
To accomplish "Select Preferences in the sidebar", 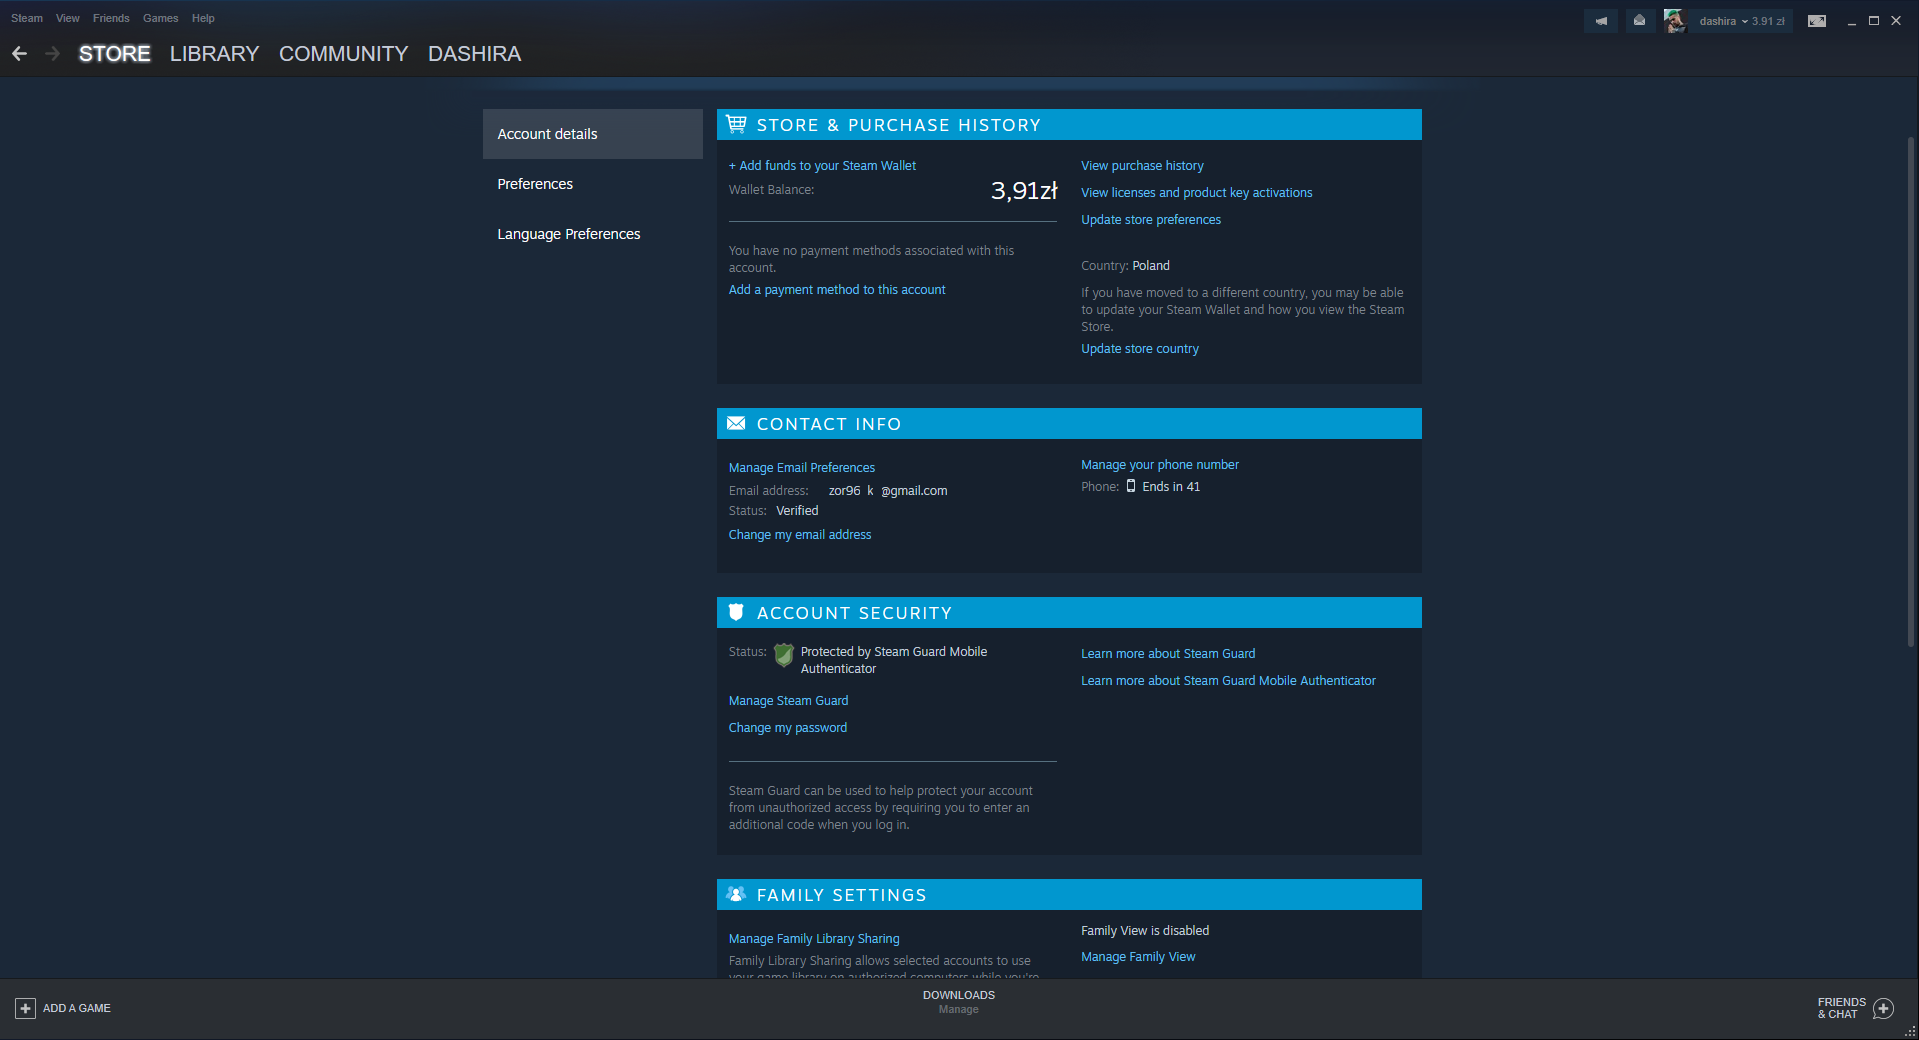I will [593, 184].
